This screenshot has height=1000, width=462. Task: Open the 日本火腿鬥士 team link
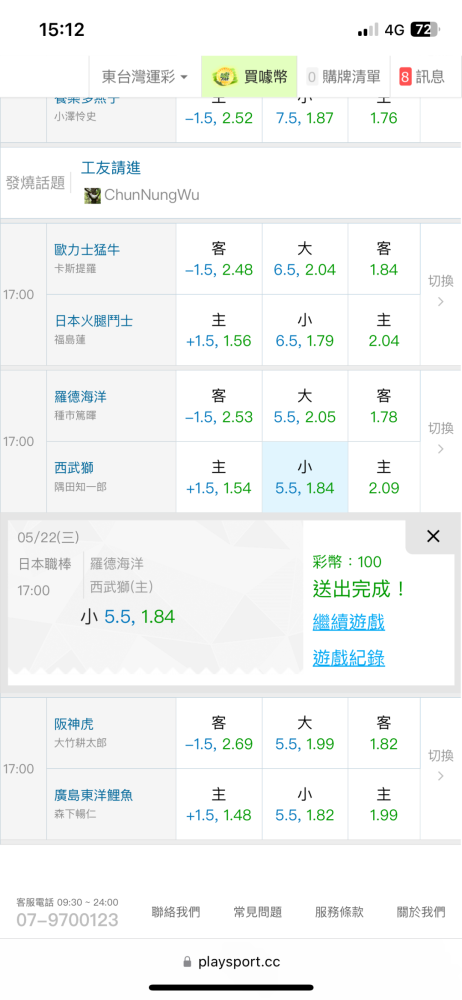coord(94,321)
